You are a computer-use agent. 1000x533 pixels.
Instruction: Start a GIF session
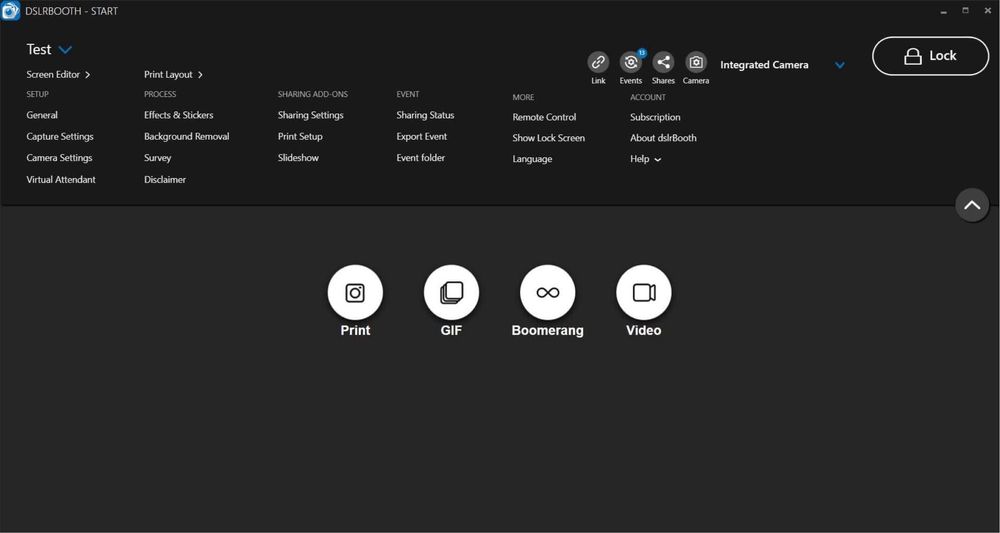tap(452, 293)
